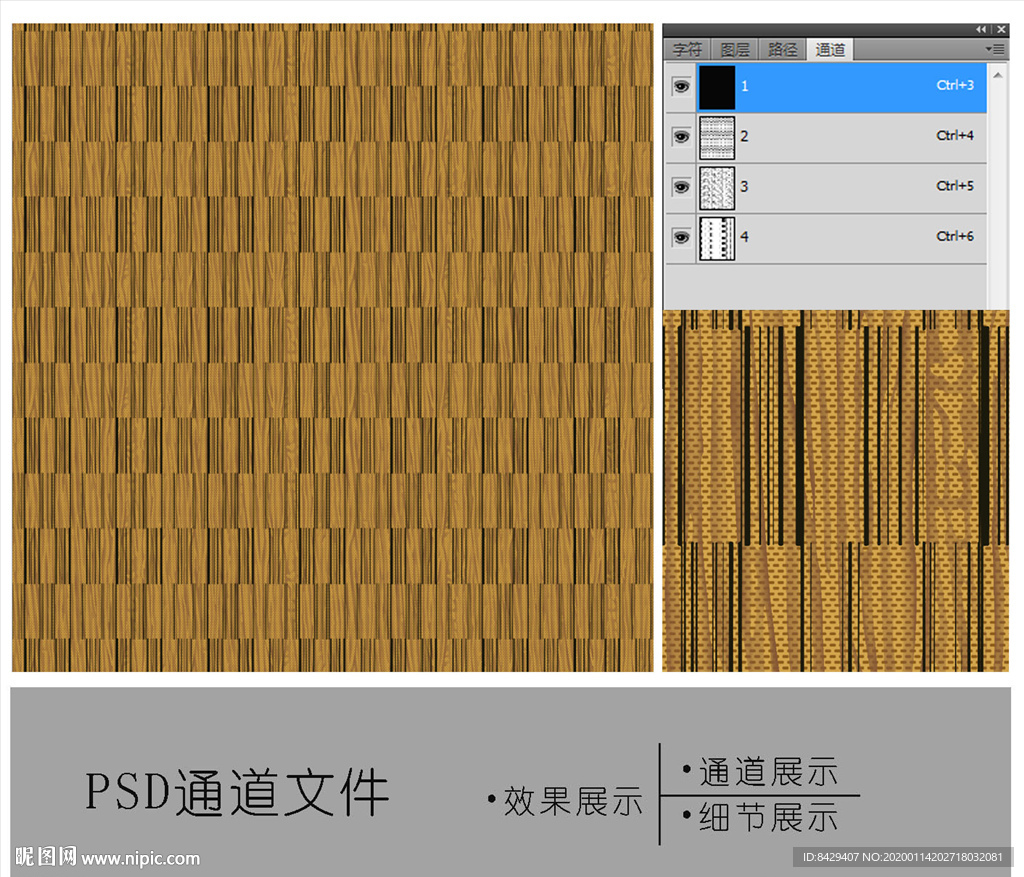Click the large wood weave pattern preview

[332, 347]
